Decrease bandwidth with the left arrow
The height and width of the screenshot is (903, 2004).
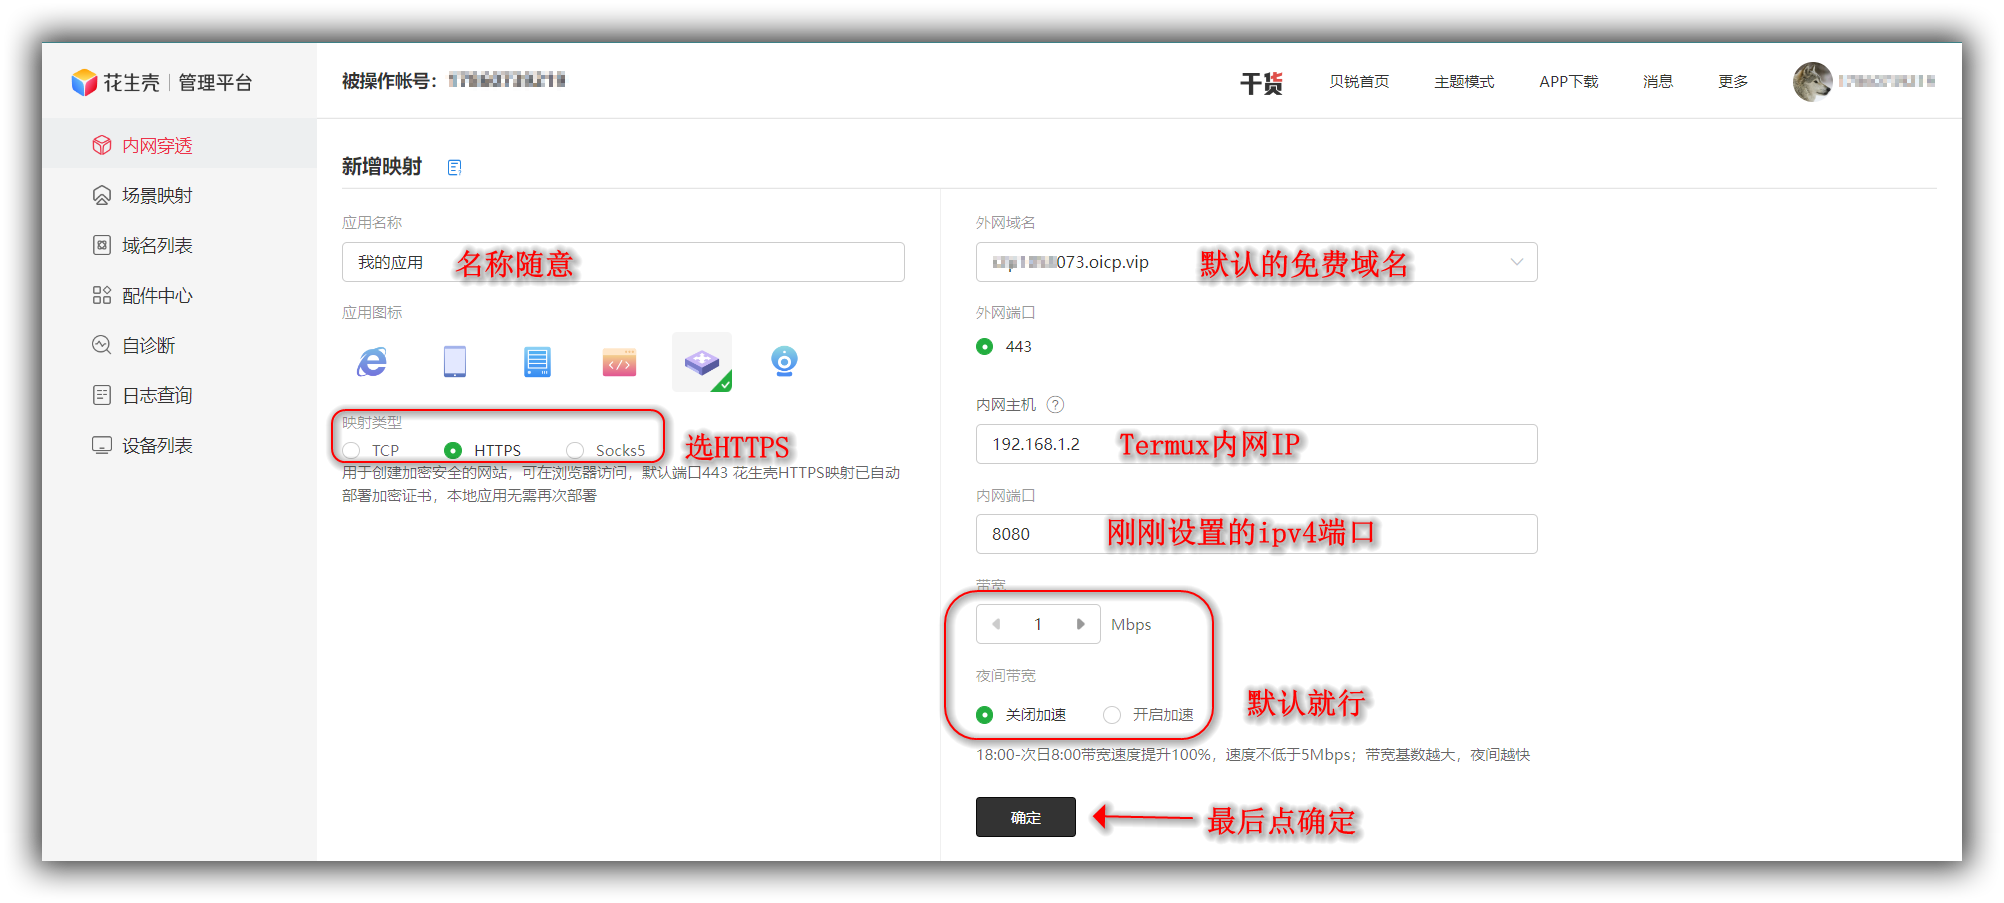[x=996, y=624]
